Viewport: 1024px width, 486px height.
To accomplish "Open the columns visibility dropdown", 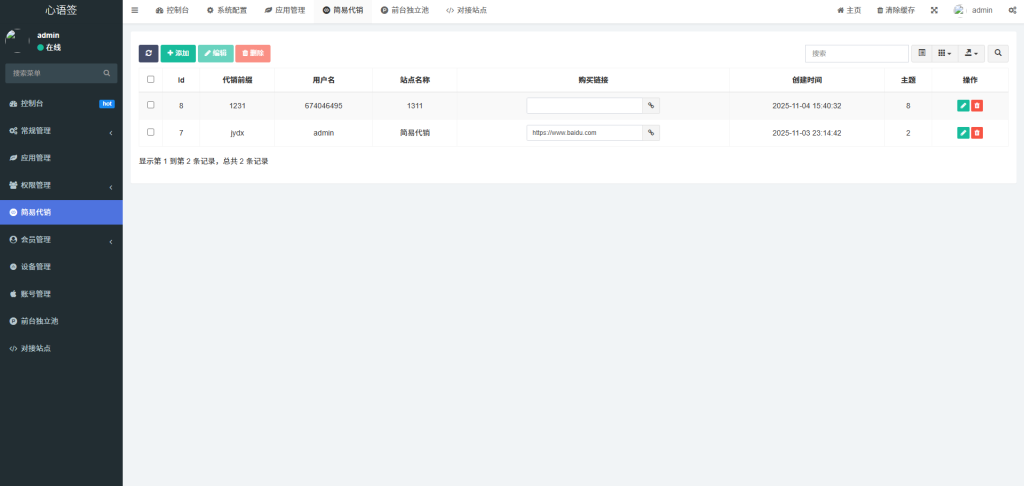I will pyautogui.click(x=945, y=54).
